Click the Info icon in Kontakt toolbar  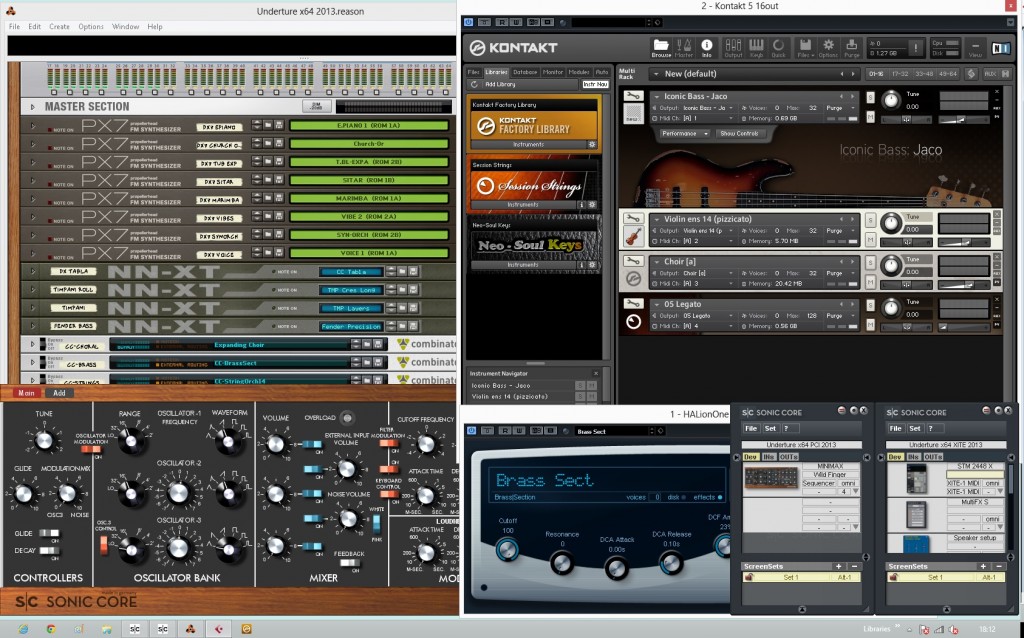707,46
